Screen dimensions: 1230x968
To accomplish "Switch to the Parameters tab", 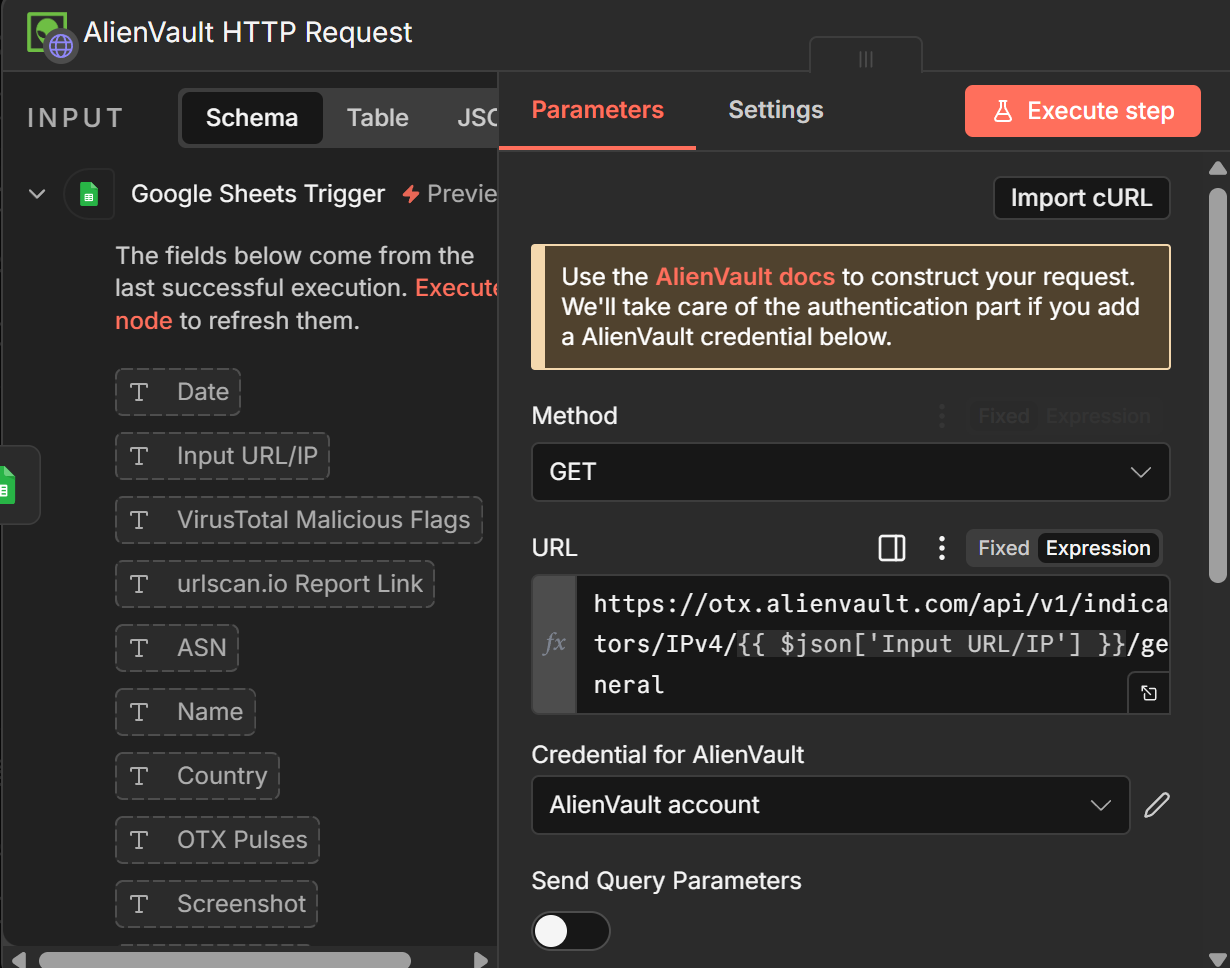I will tap(597, 110).
